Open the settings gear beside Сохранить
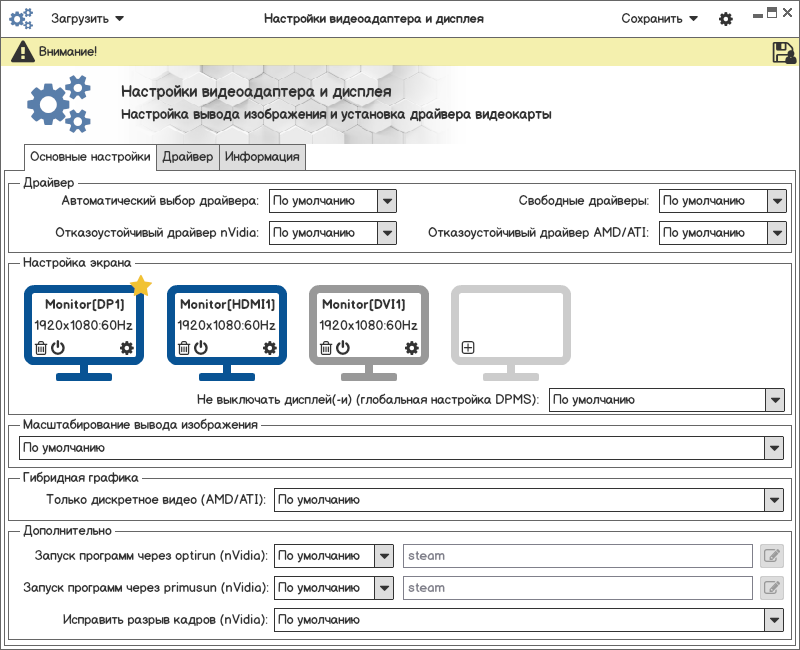The width and height of the screenshot is (800, 650). pyautogui.click(x=726, y=19)
